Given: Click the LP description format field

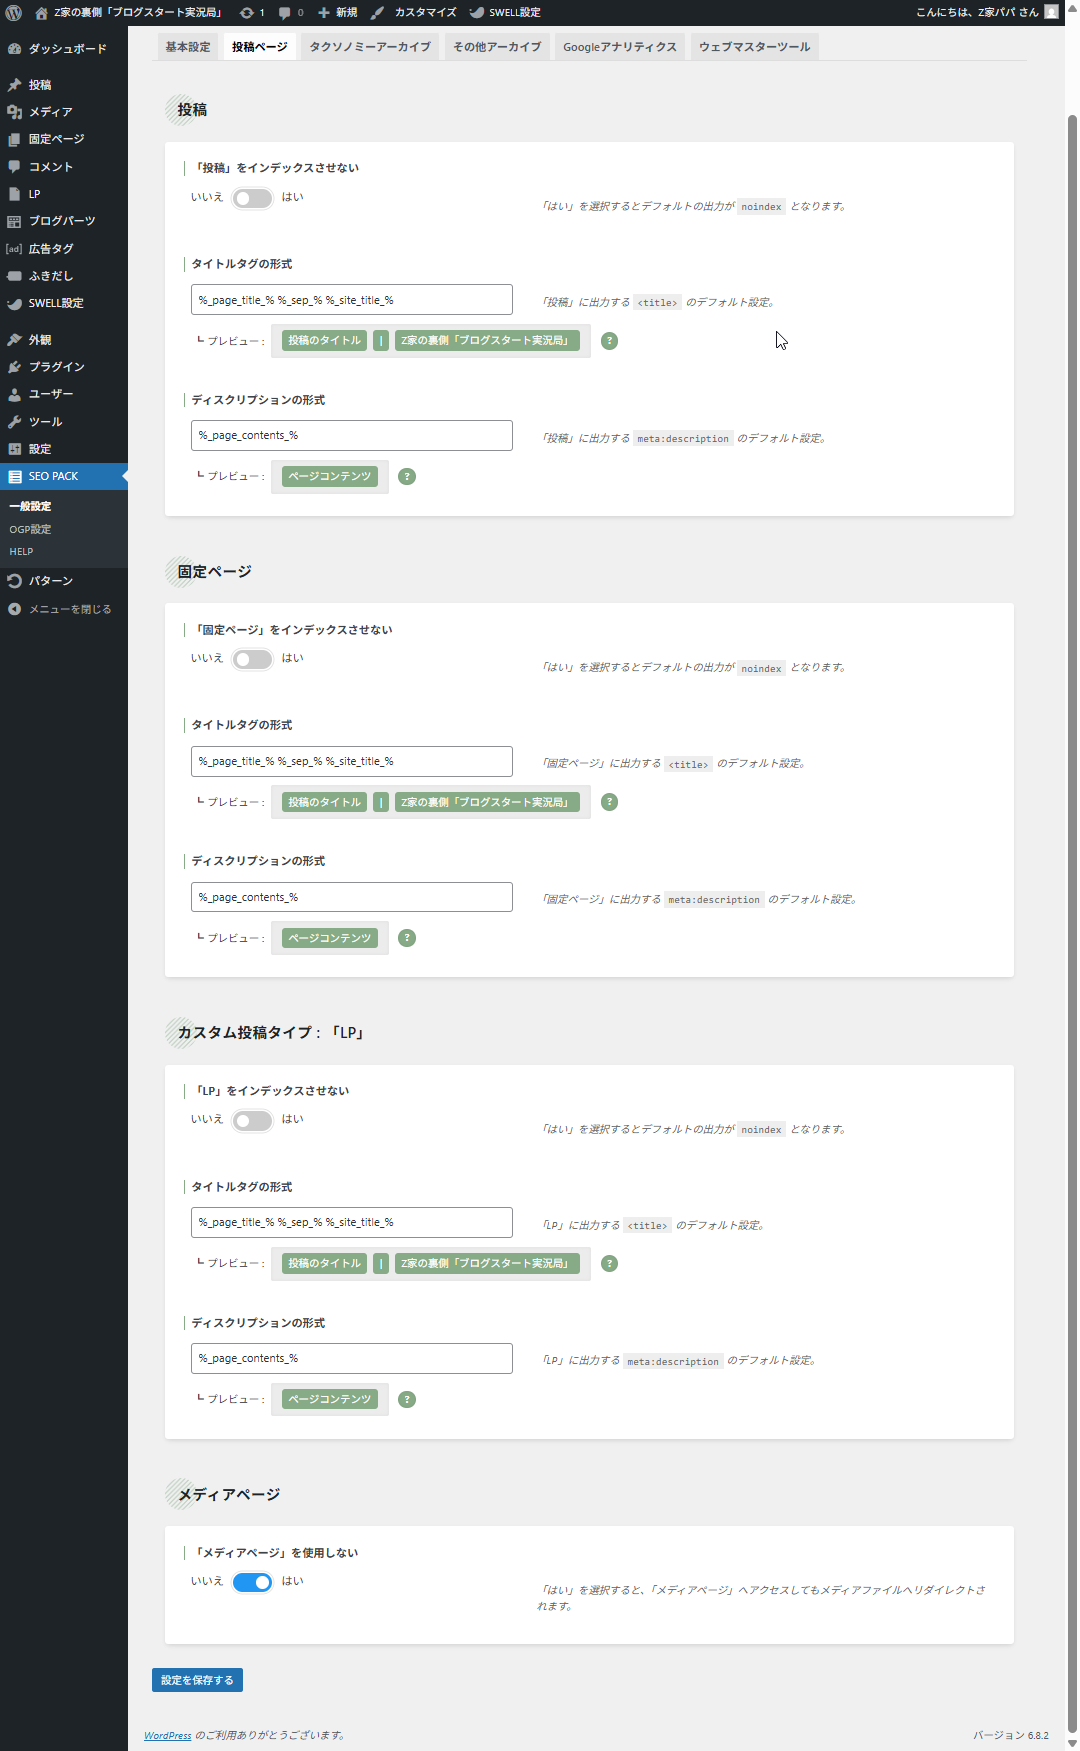Looking at the screenshot, I should [352, 1359].
